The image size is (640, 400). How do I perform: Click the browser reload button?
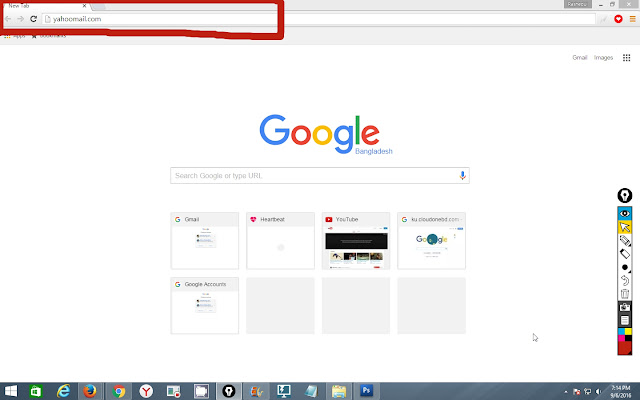pyautogui.click(x=33, y=19)
